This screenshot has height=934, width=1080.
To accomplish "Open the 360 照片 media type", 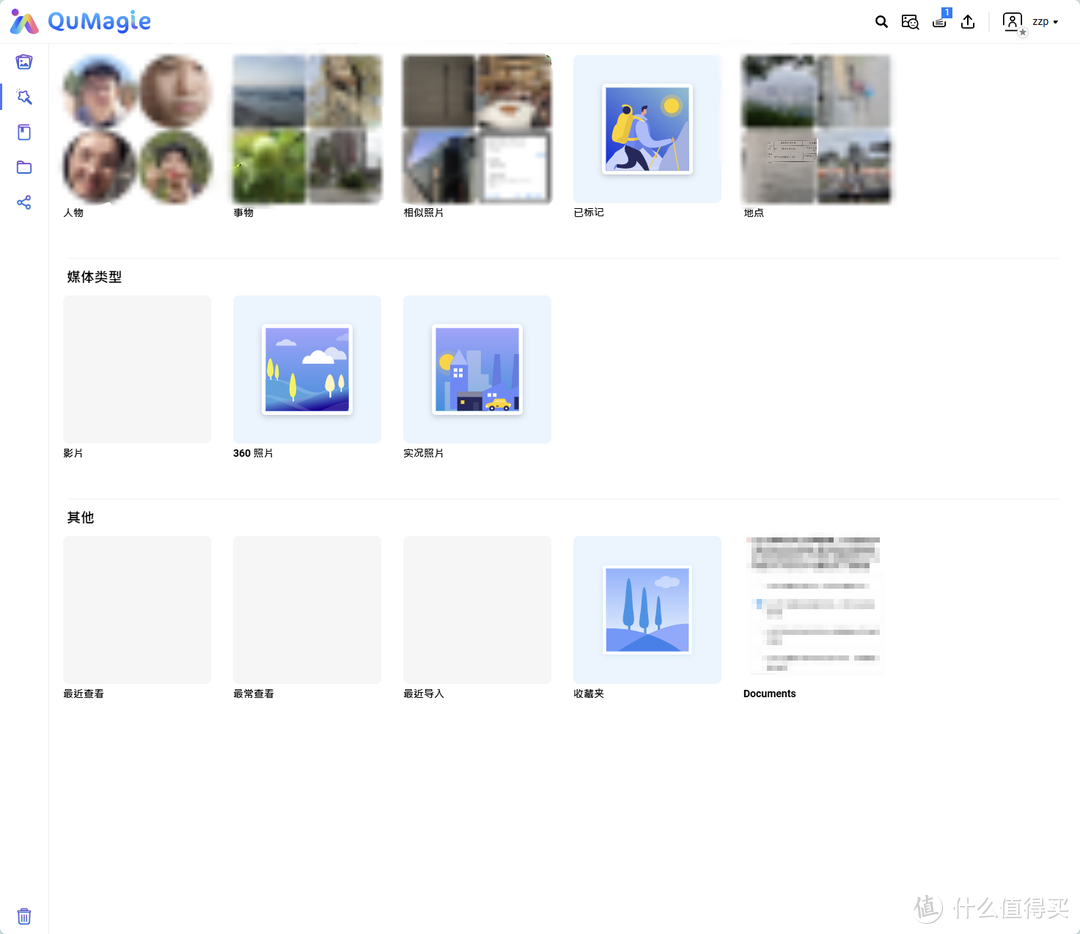I will [307, 369].
